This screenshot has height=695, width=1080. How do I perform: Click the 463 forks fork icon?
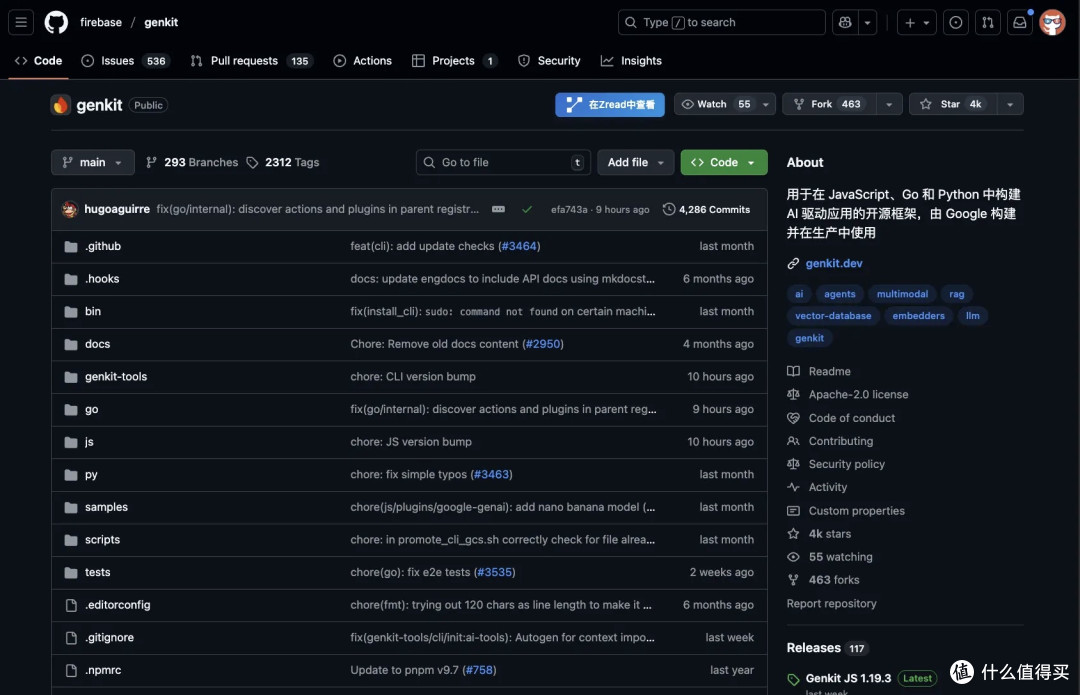pos(793,580)
